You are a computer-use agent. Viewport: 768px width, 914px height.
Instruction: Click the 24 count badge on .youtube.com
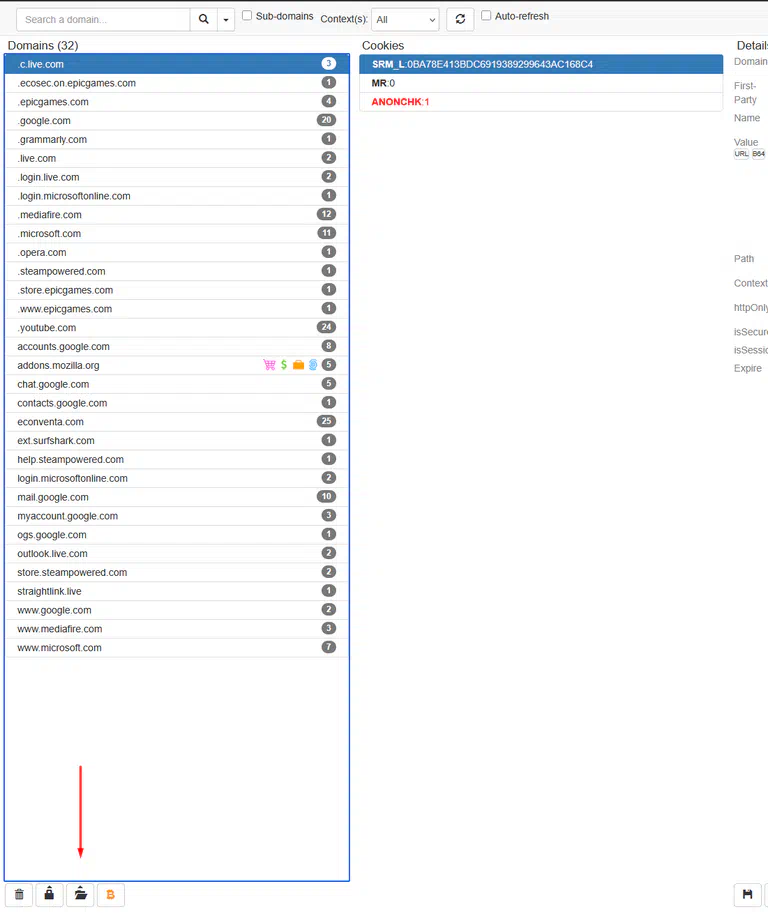[326, 327]
